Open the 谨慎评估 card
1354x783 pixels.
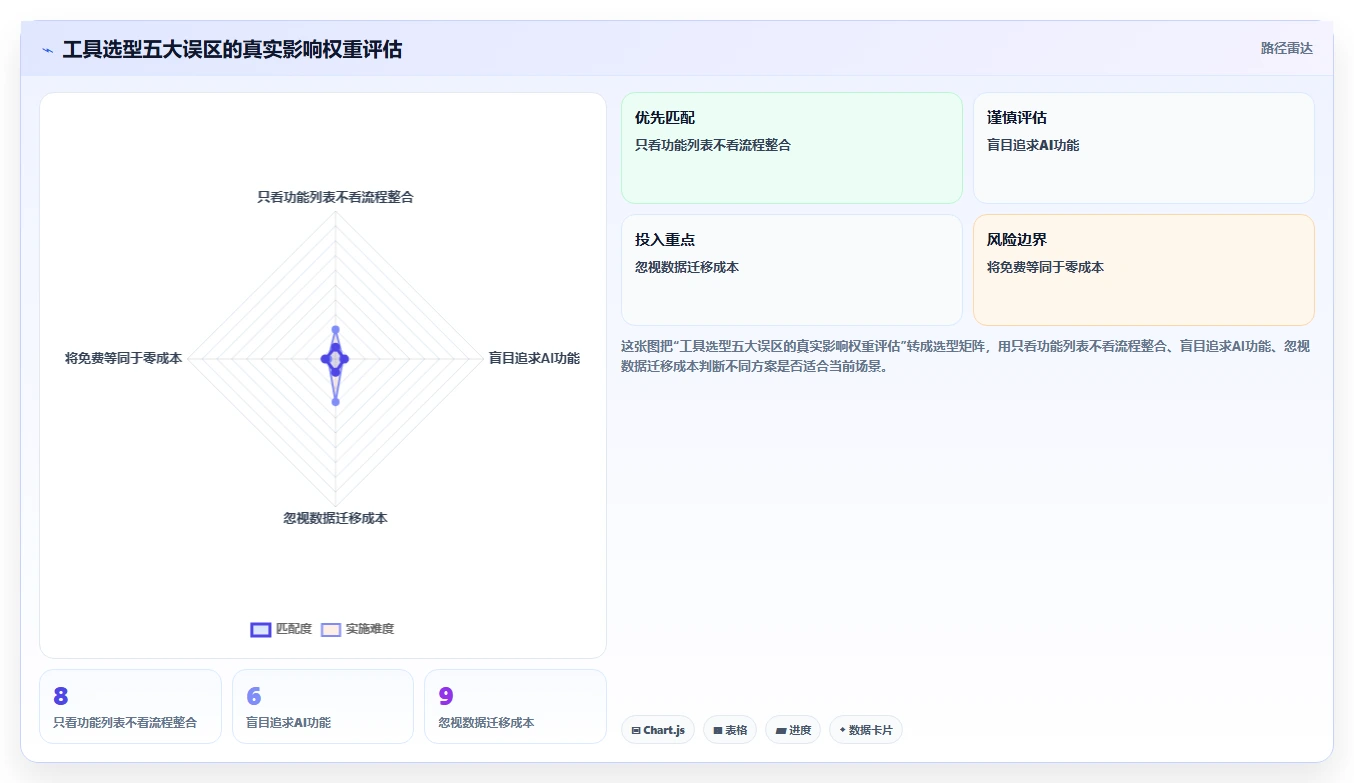1144,148
